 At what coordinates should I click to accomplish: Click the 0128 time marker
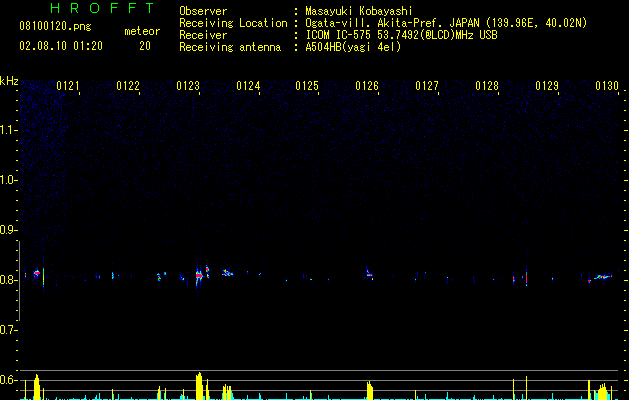click(487, 86)
